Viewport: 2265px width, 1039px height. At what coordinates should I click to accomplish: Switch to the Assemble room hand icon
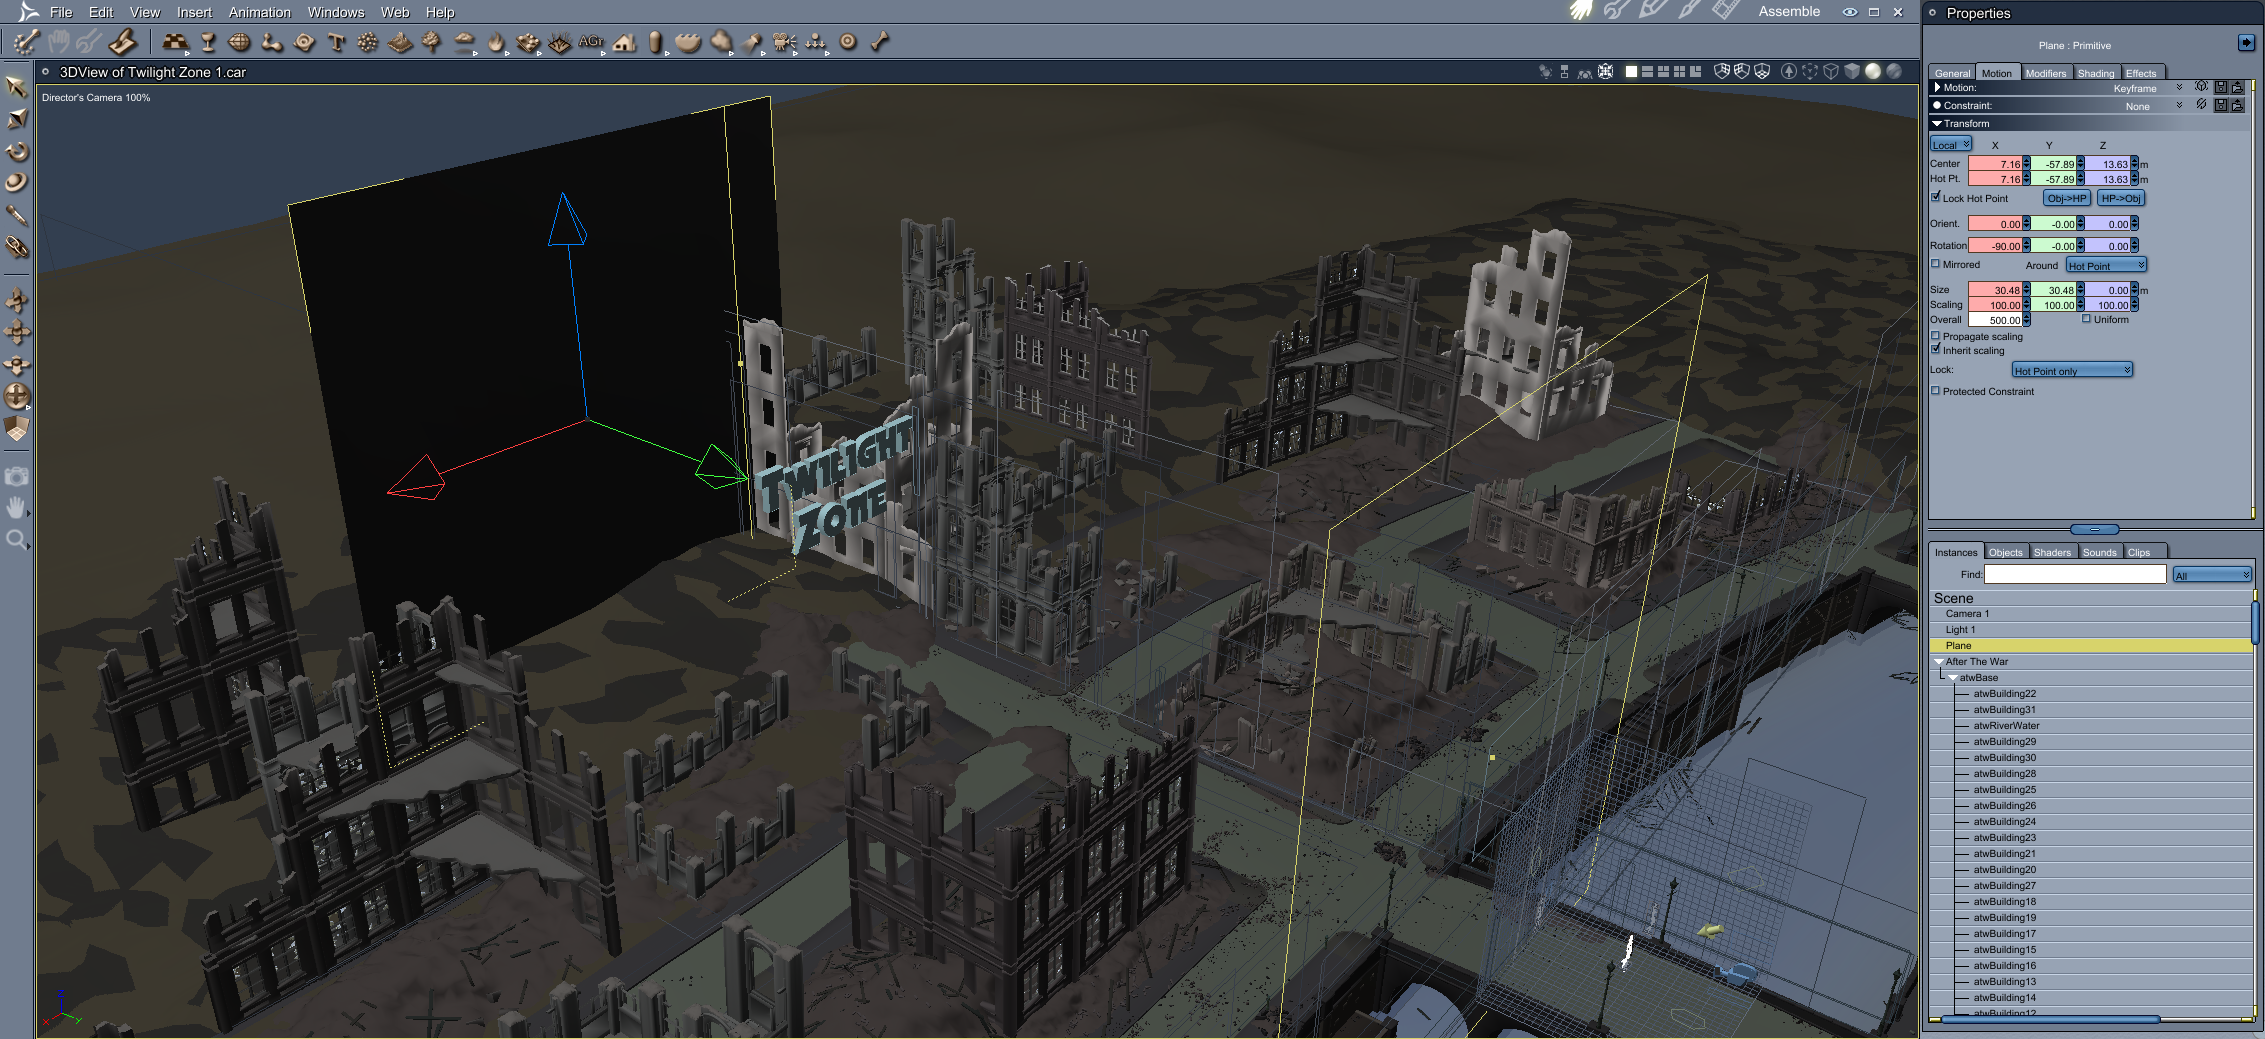tap(1581, 11)
